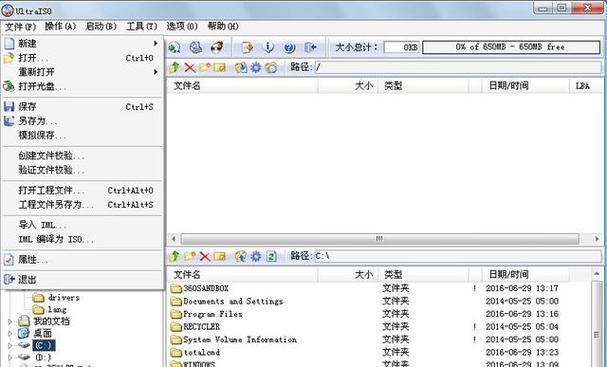Click the blue info 'i' toolbar icon

coord(268,47)
